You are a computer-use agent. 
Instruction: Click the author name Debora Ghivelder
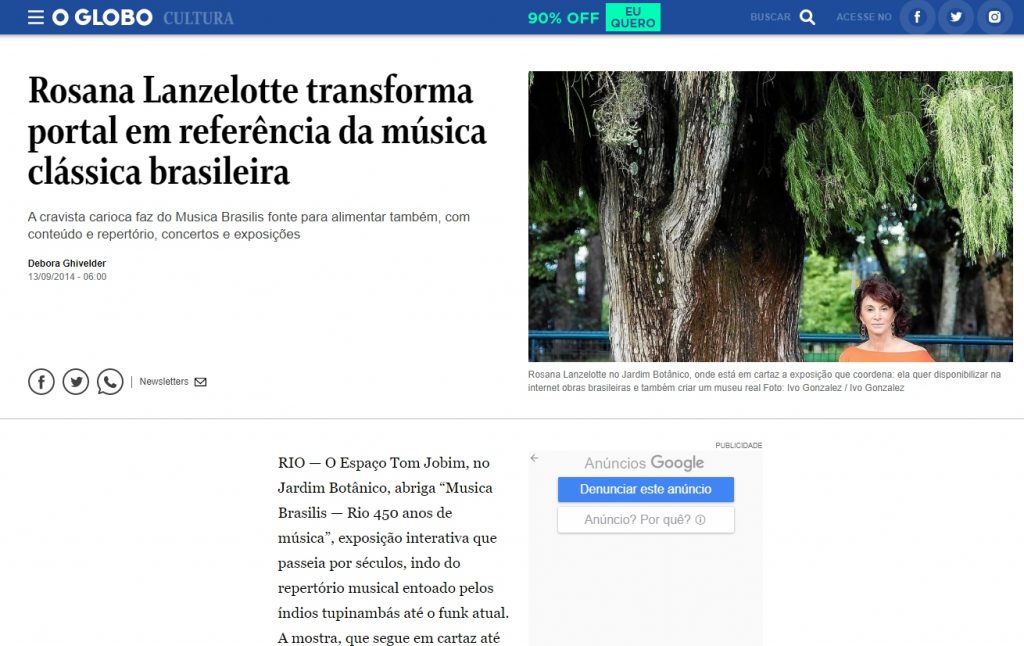click(67, 263)
